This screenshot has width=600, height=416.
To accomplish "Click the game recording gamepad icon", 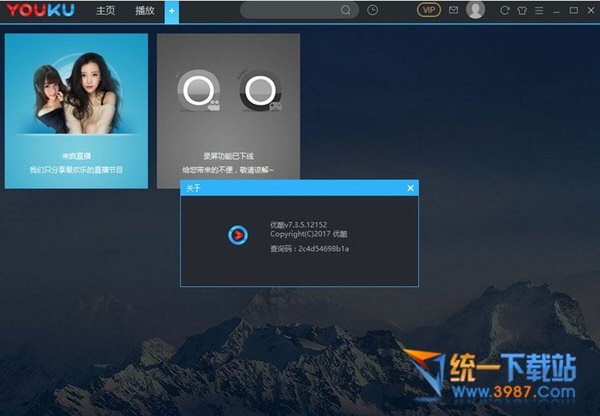I will pyautogui.click(x=260, y=93).
